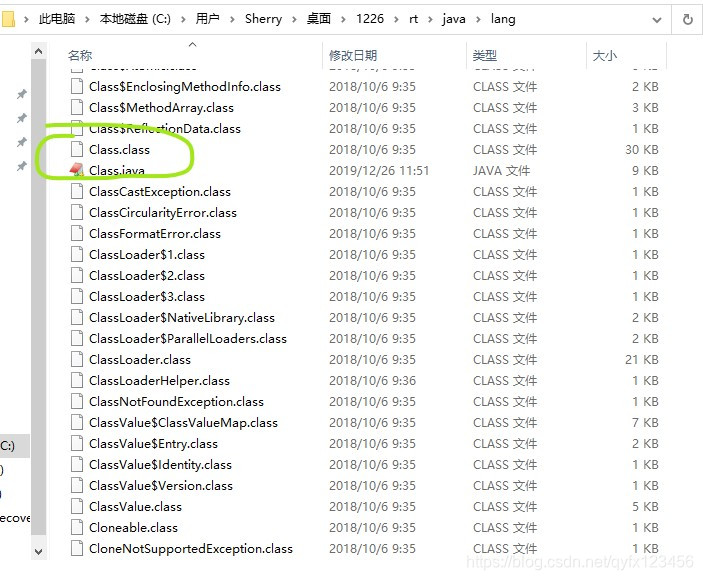The image size is (703, 580).
Task: Click the folder icon in the address bar
Action: coord(8,19)
